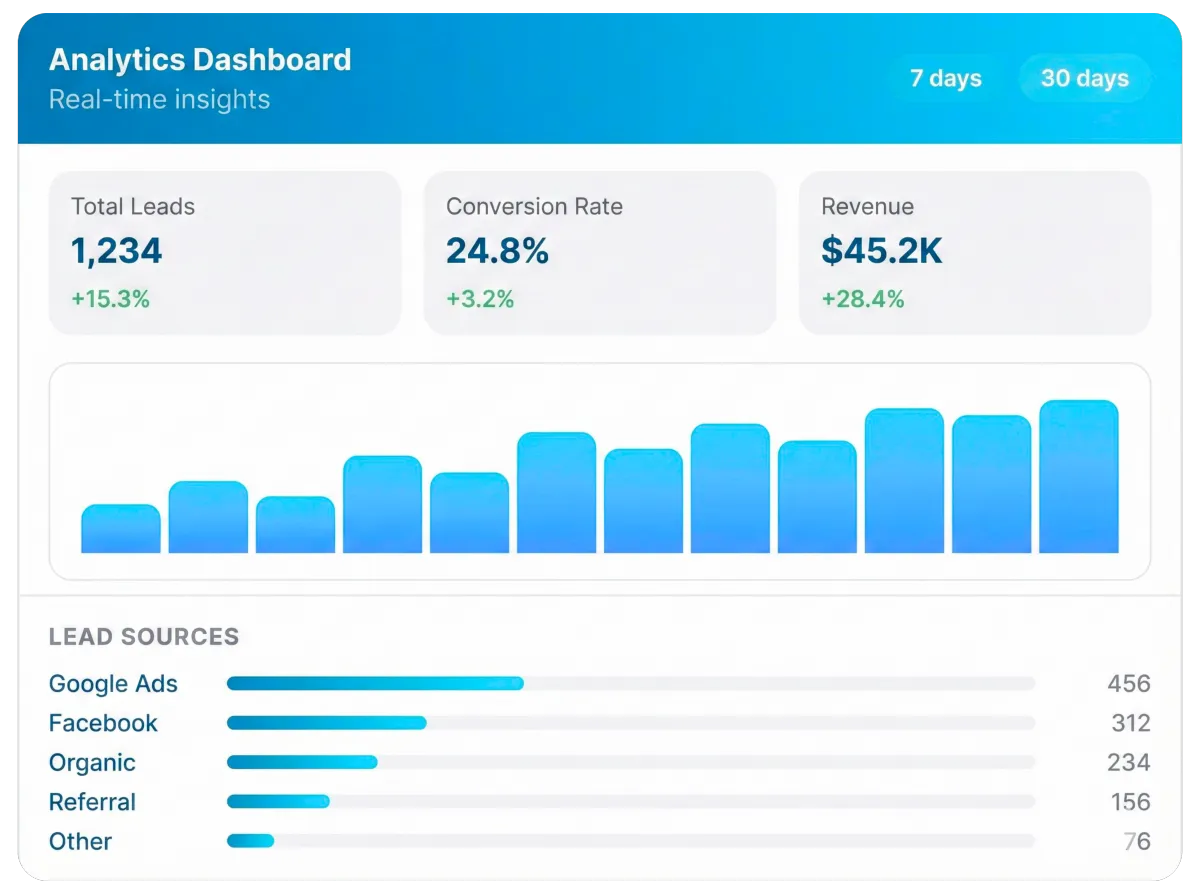Click the 156 lead count
Screen dimensions: 1200x894
(x=1131, y=802)
